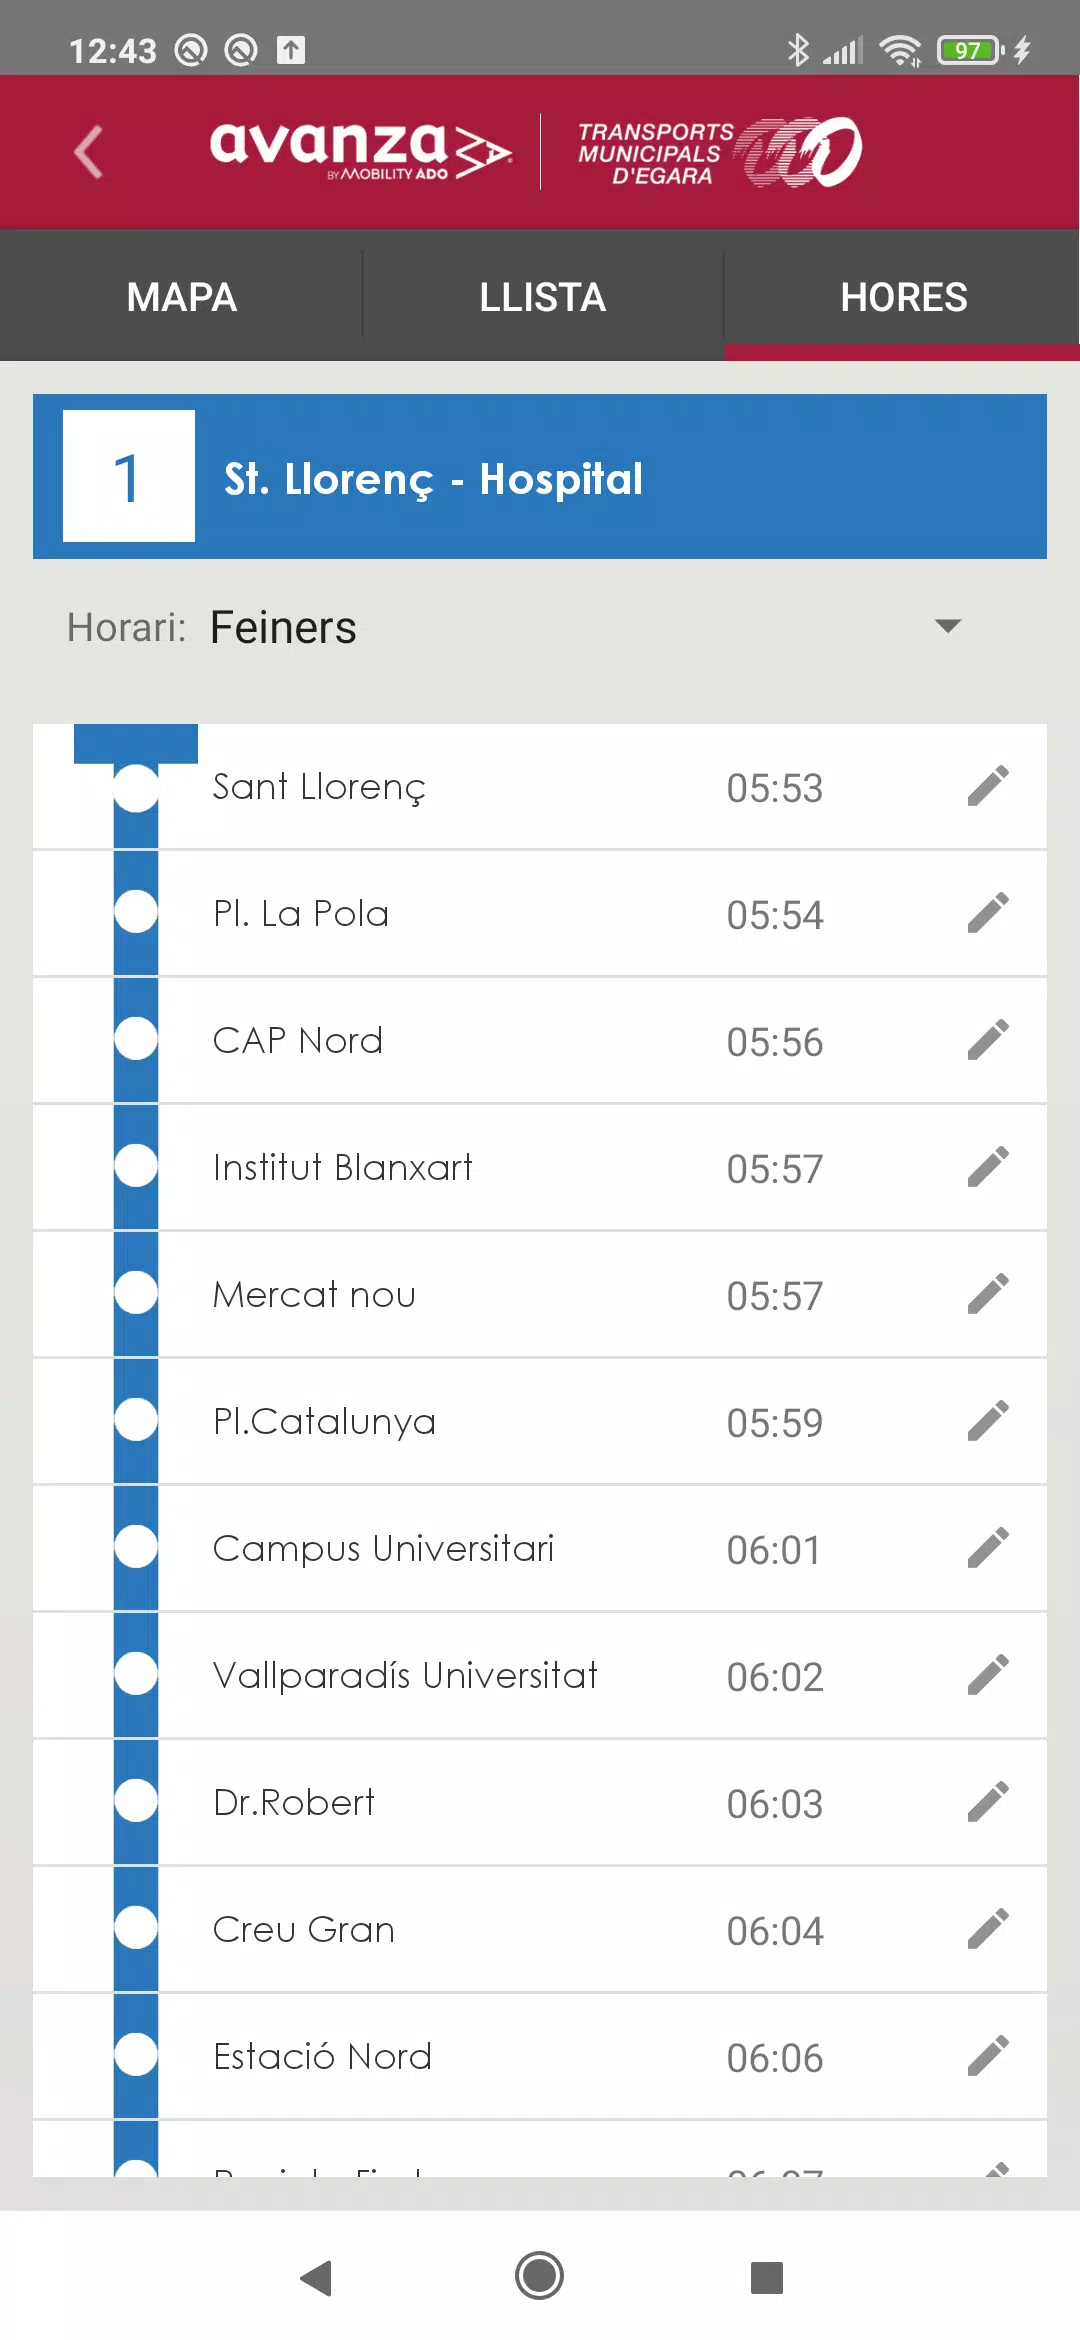
Task: Tap the pencil icon for Estació Nord
Action: tap(988, 2056)
